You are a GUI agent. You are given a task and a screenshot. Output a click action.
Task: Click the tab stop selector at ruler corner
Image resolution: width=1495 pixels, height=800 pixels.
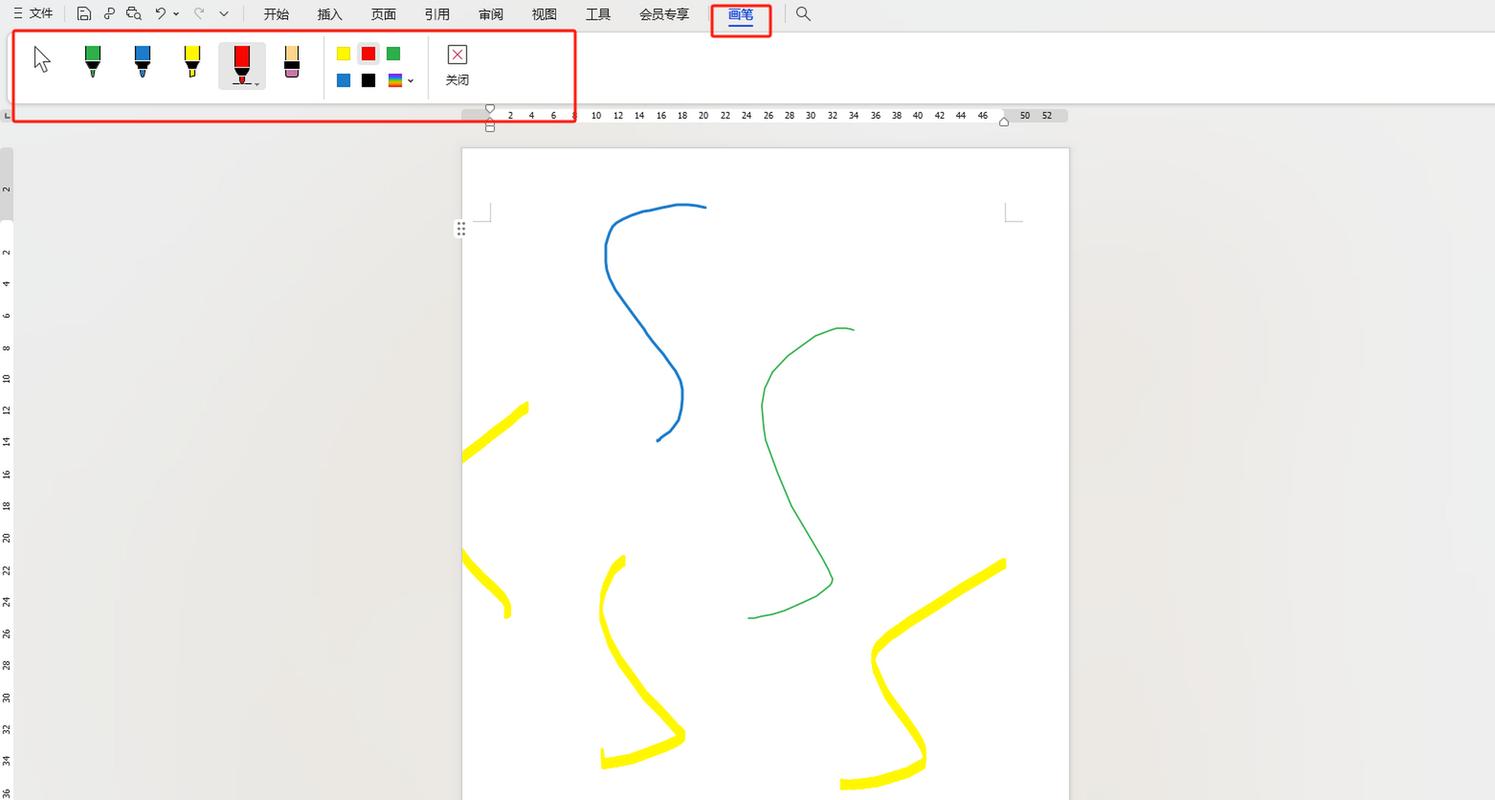click(6, 118)
